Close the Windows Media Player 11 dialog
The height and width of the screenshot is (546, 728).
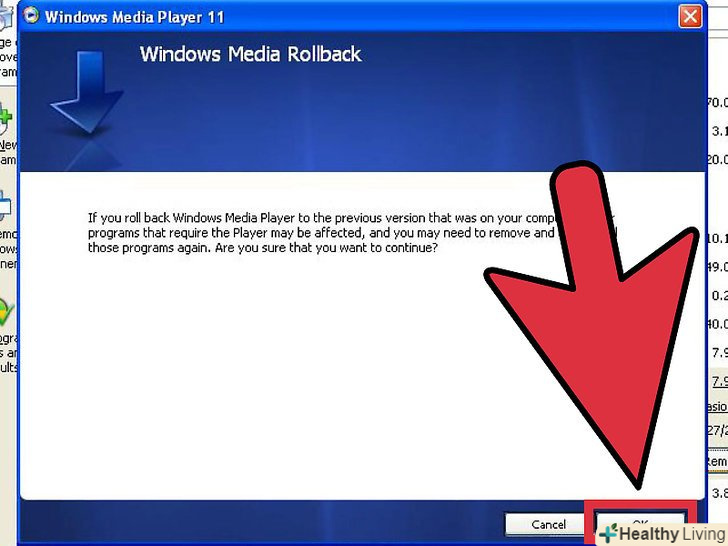click(690, 17)
